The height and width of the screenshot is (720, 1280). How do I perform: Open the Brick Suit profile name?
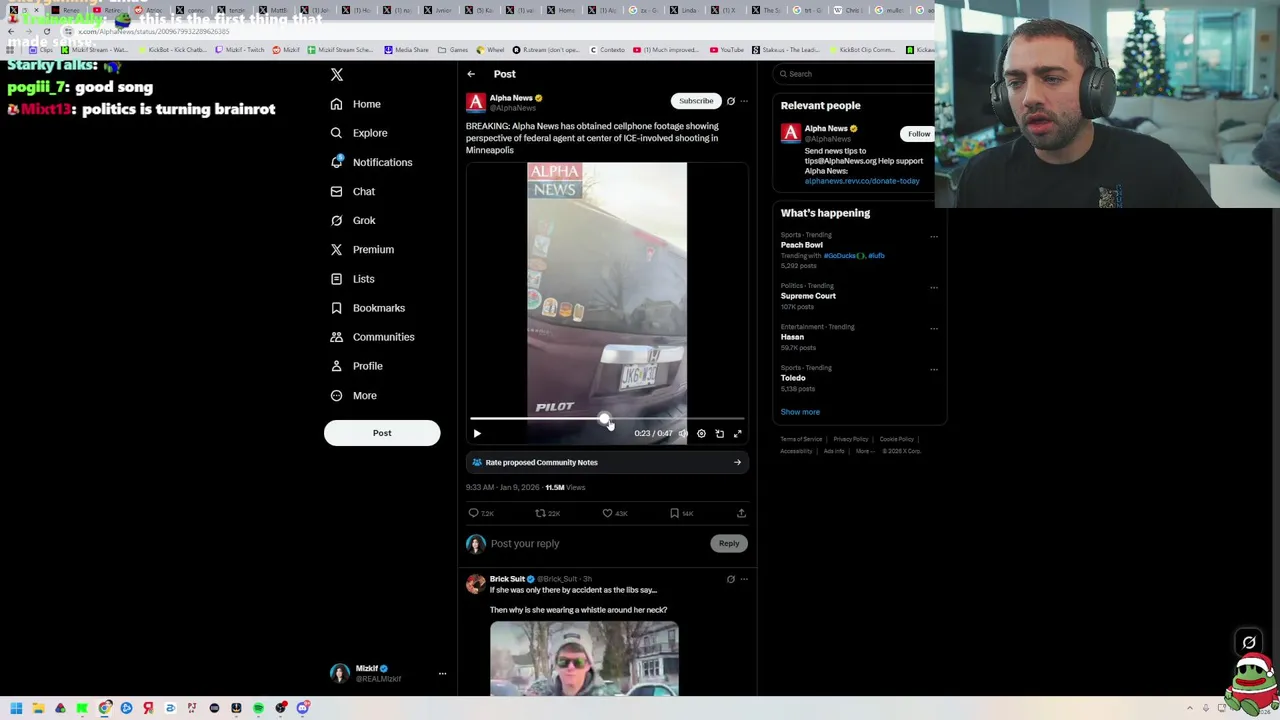[507, 579]
